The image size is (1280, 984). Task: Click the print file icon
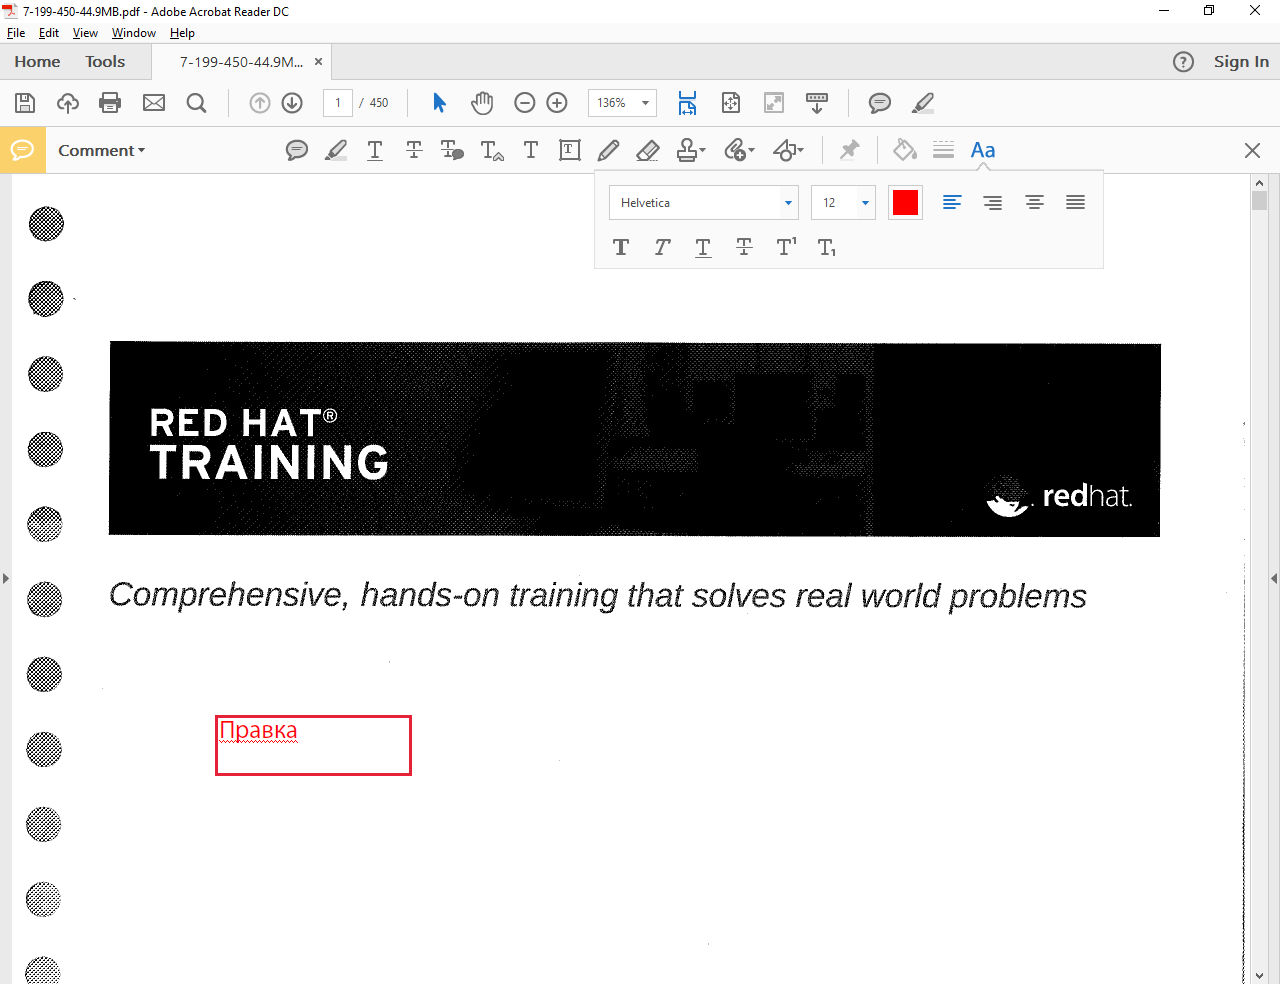[x=110, y=103]
